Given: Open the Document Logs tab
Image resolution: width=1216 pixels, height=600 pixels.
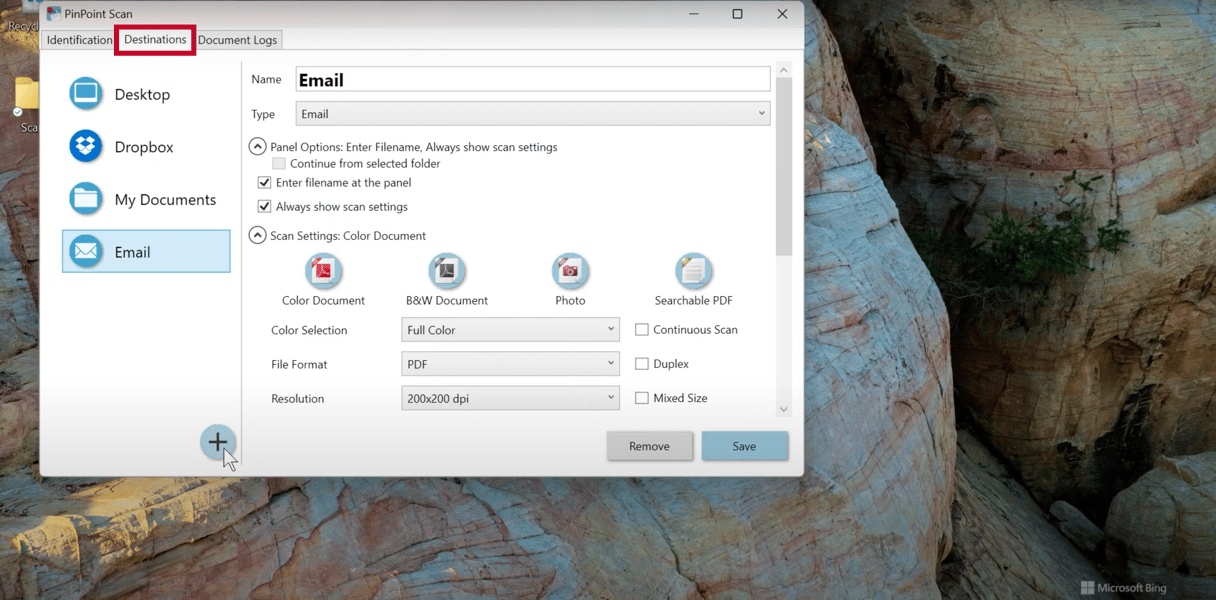Looking at the screenshot, I should point(237,40).
